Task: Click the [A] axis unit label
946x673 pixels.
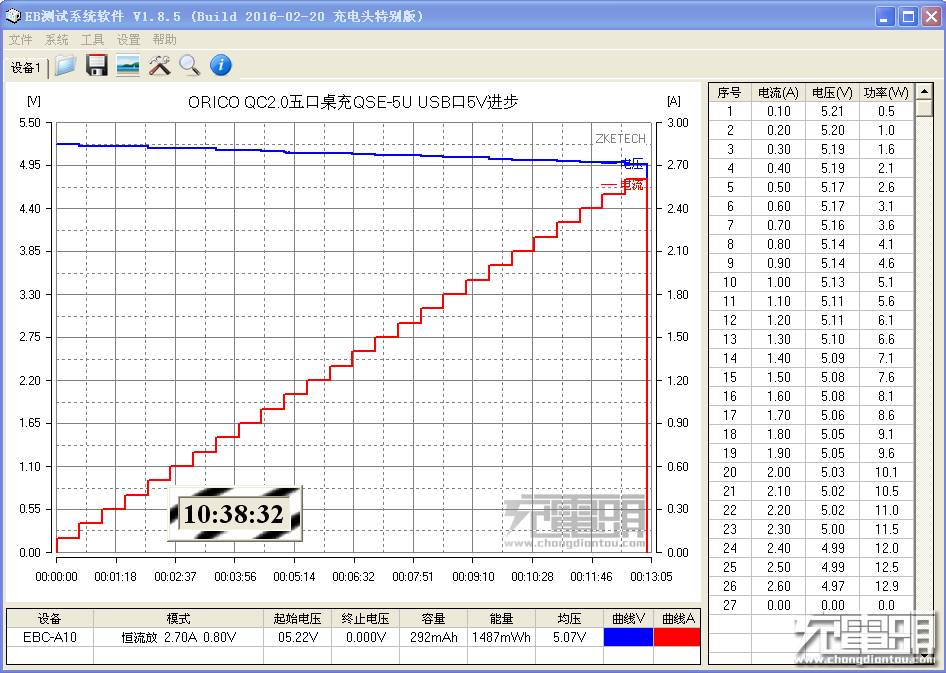Action: [x=674, y=101]
